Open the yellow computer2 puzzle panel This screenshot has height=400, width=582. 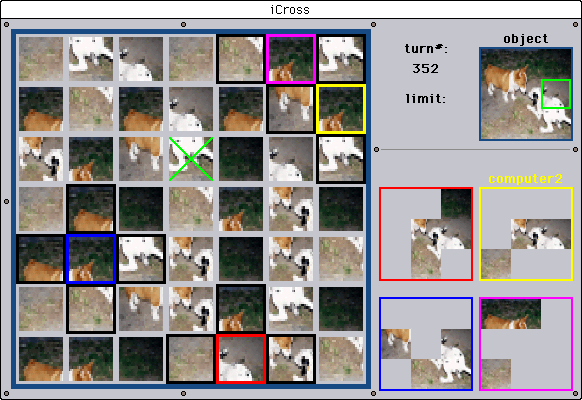click(x=526, y=234)
